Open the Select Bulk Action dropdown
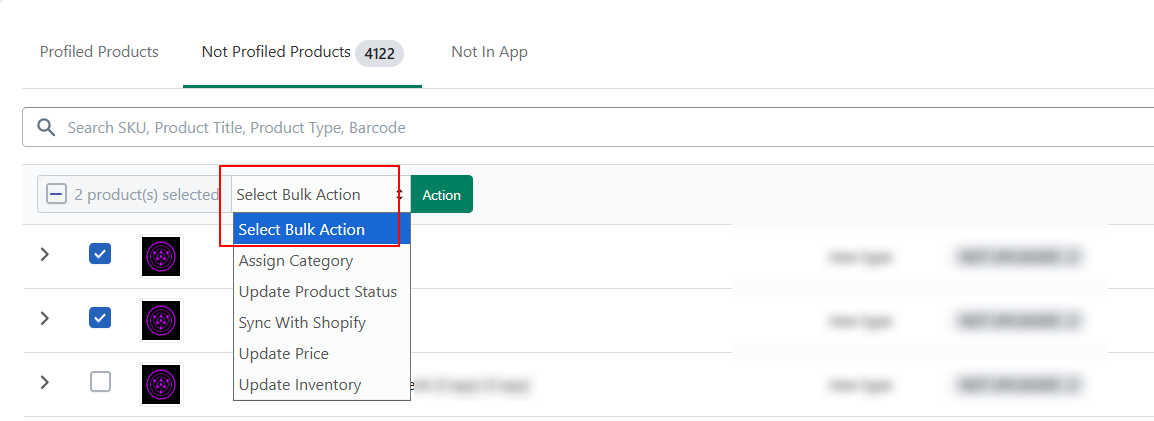 coord(321,194)
